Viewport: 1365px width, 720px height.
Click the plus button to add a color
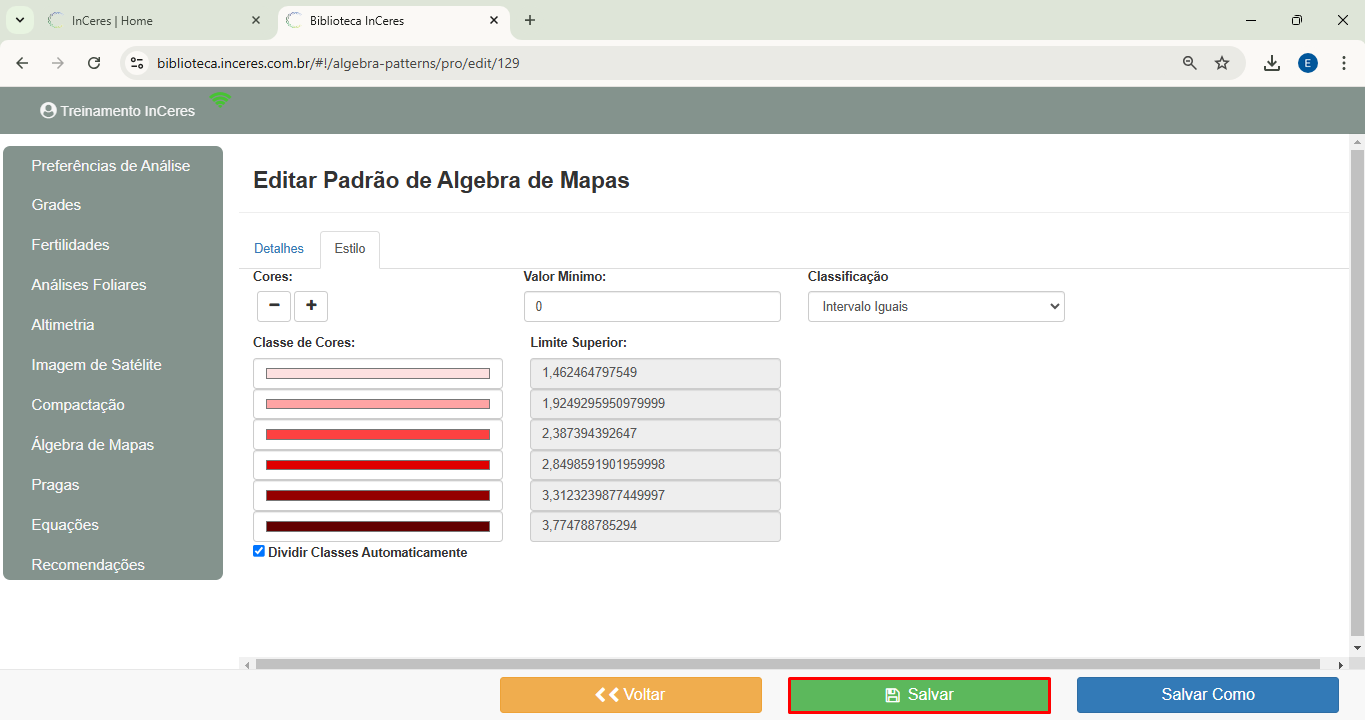[x=311, y=306]
